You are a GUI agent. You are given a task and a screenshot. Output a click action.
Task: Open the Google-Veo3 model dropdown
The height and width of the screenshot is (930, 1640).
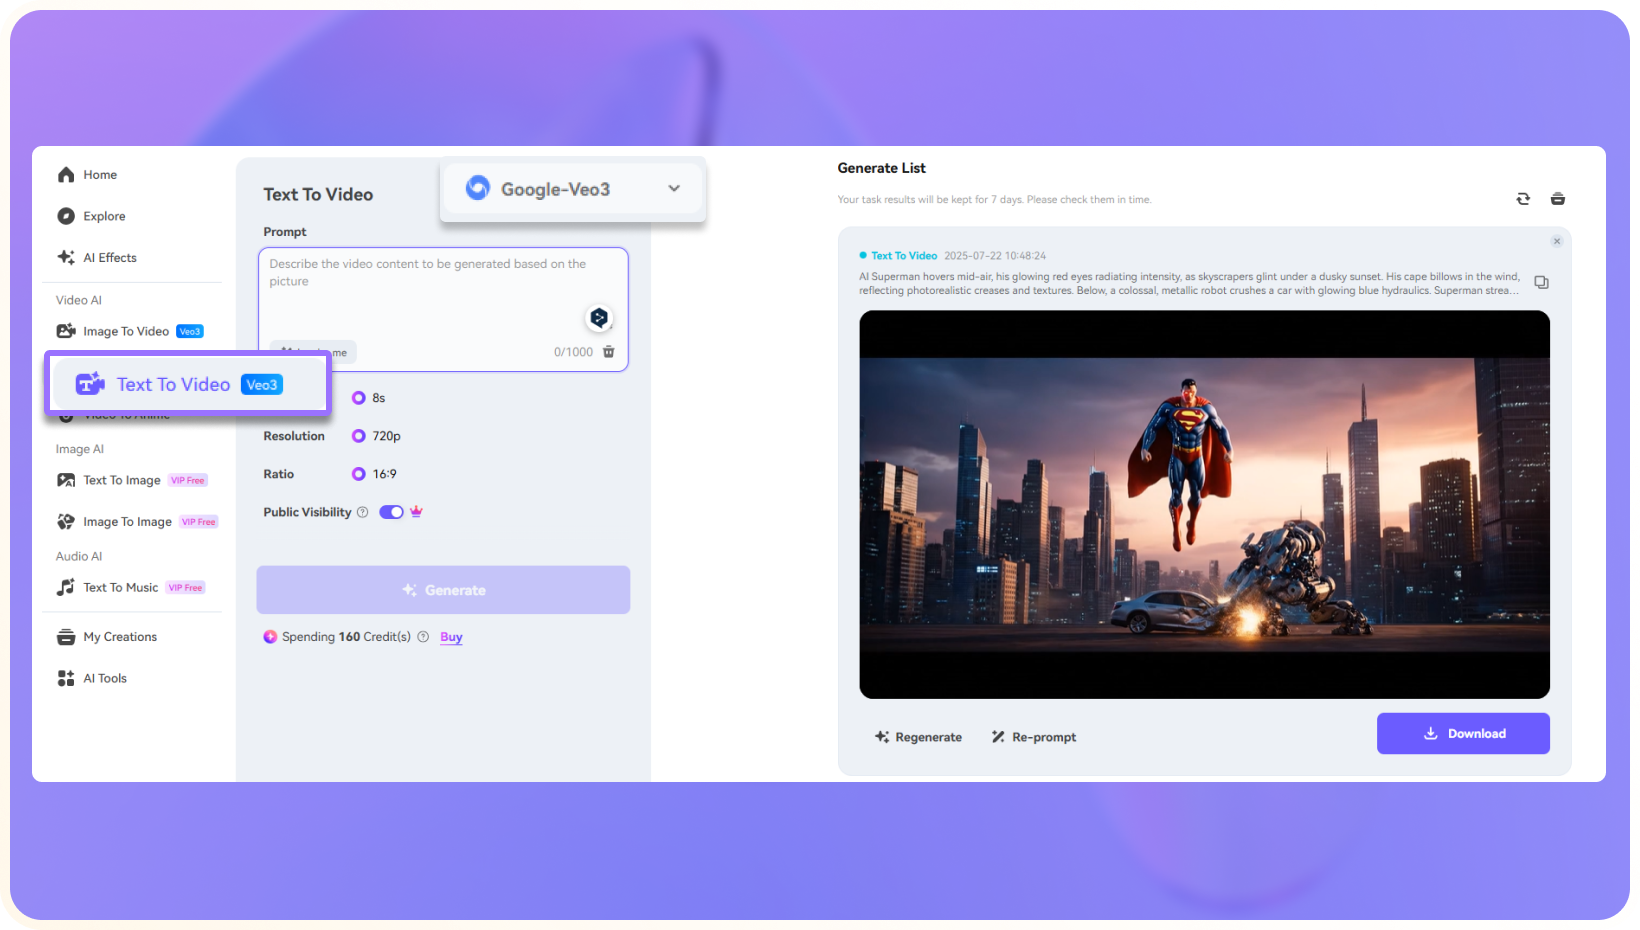click(x=573, y=189)
